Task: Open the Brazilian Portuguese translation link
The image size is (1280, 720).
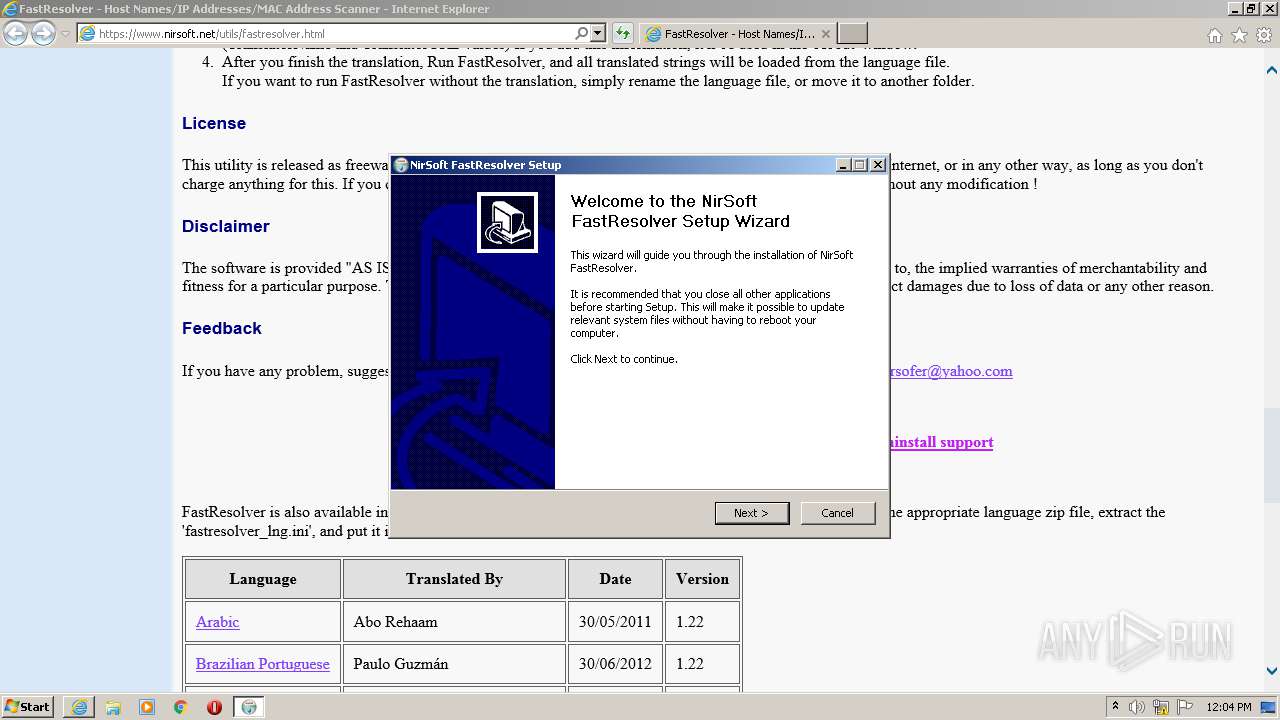Action: click(262, 664)
